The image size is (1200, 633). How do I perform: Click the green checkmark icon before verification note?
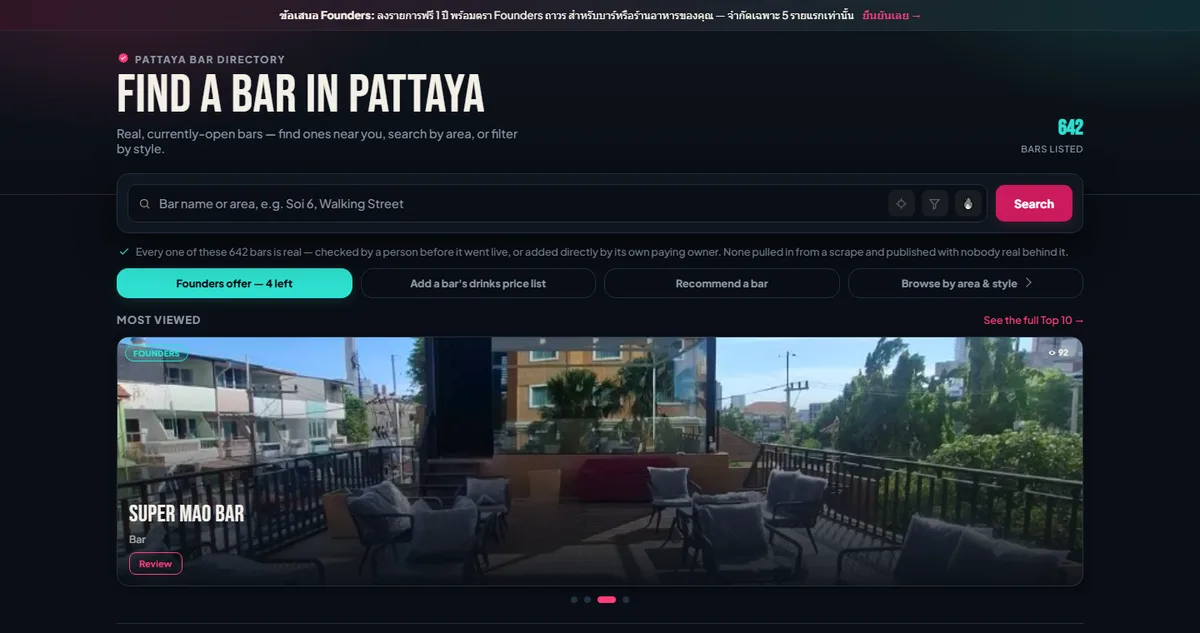[x=124, y=252]
